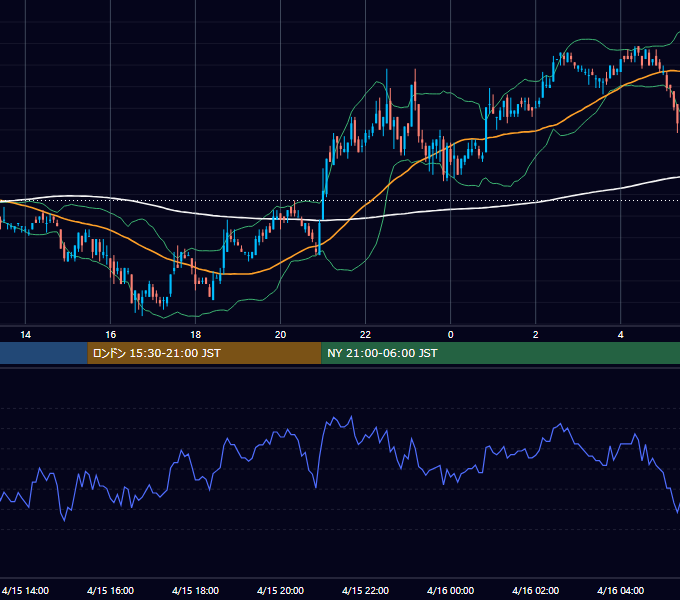Select the 4/15 16:00 date label
Image resolution: width=680 pixels, height=600 pixels.
pos(111,590)
